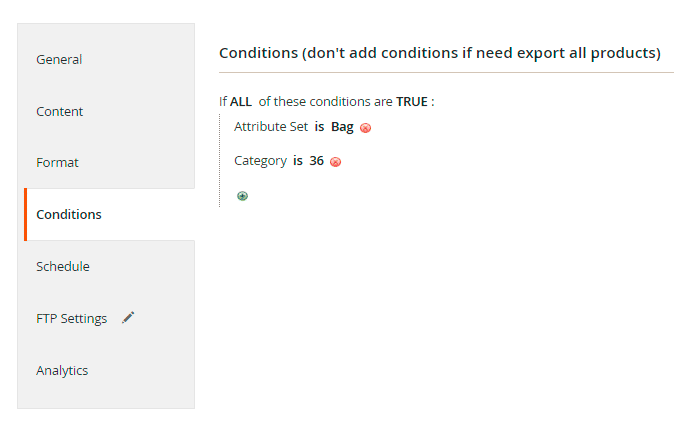Open the Schedule tab

tap(62, 266)
